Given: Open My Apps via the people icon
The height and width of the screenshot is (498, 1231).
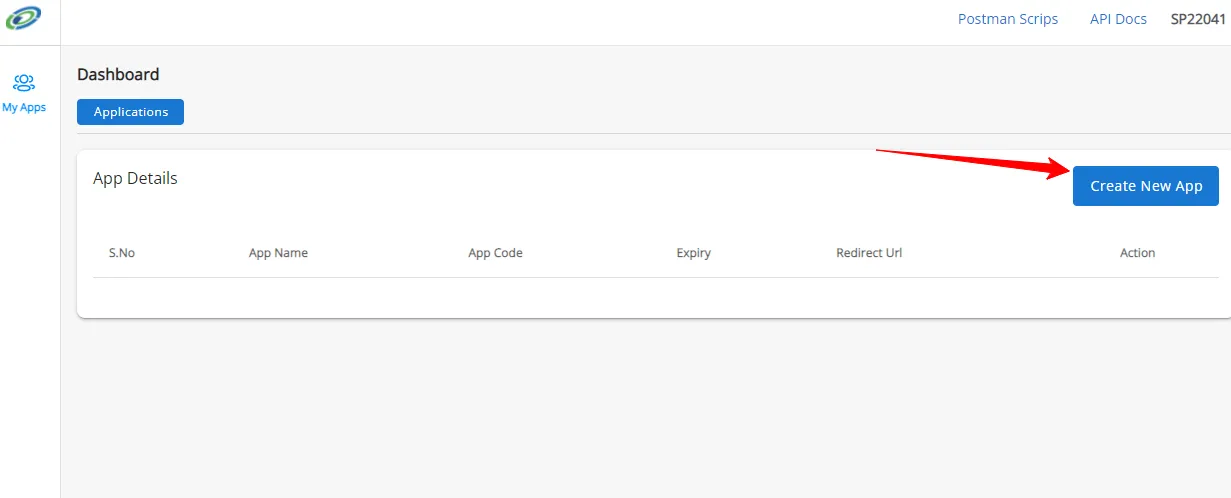Looking at the screenshot, I should click(x=24, y=83).
